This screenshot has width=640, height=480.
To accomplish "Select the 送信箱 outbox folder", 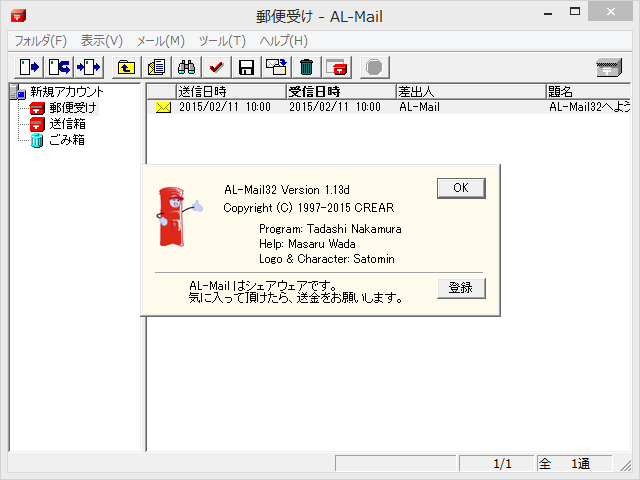I will tap(67, 124).
